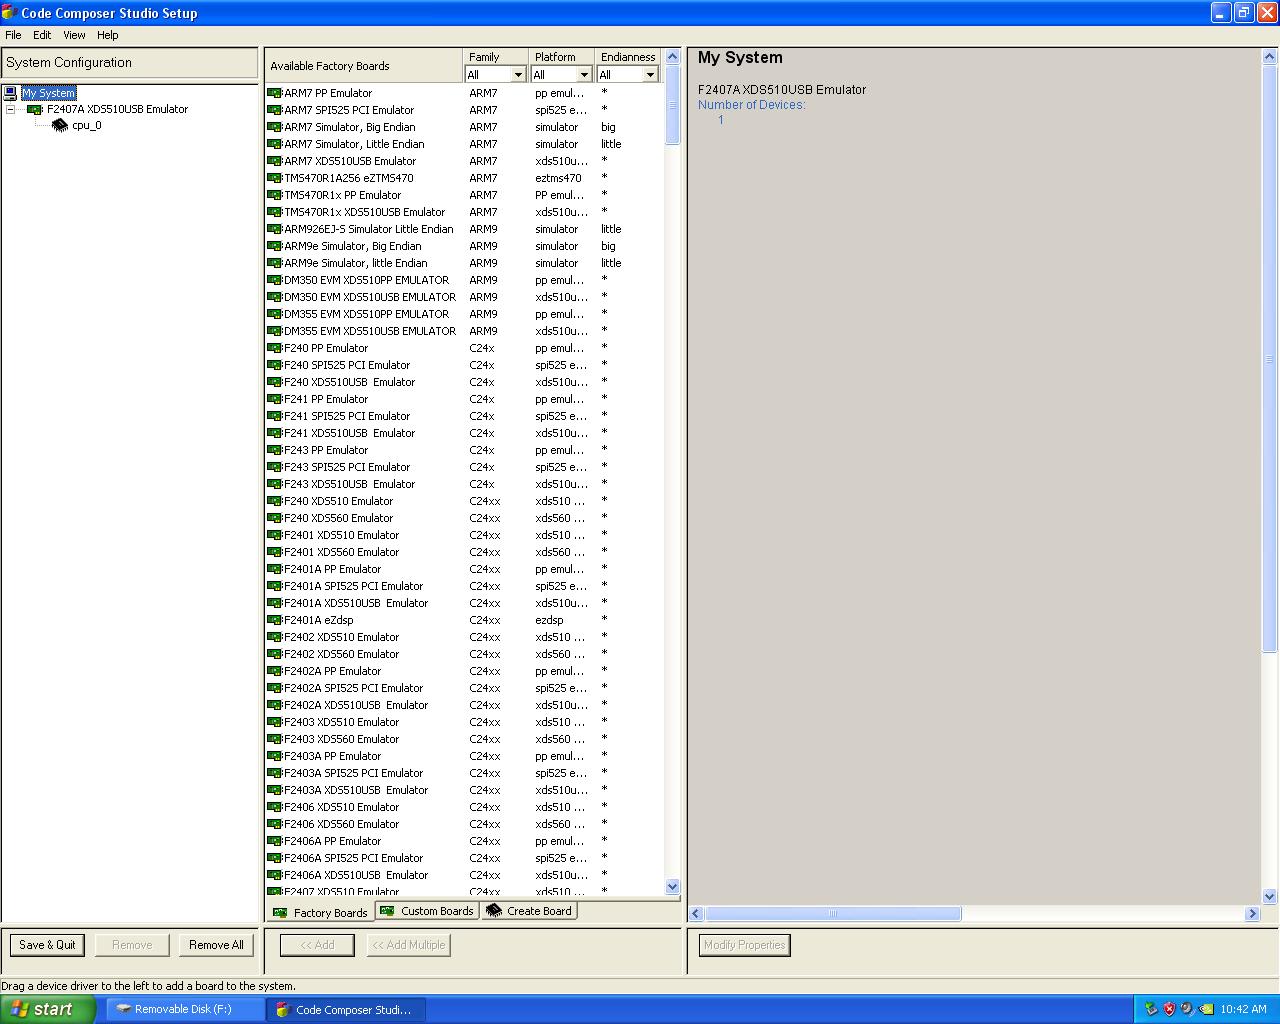Collapse the F2407A XDS510USB Emulator tree node
This screenshot has width=1280, height=1024.
pyautogui.click(x=11, y=110)
